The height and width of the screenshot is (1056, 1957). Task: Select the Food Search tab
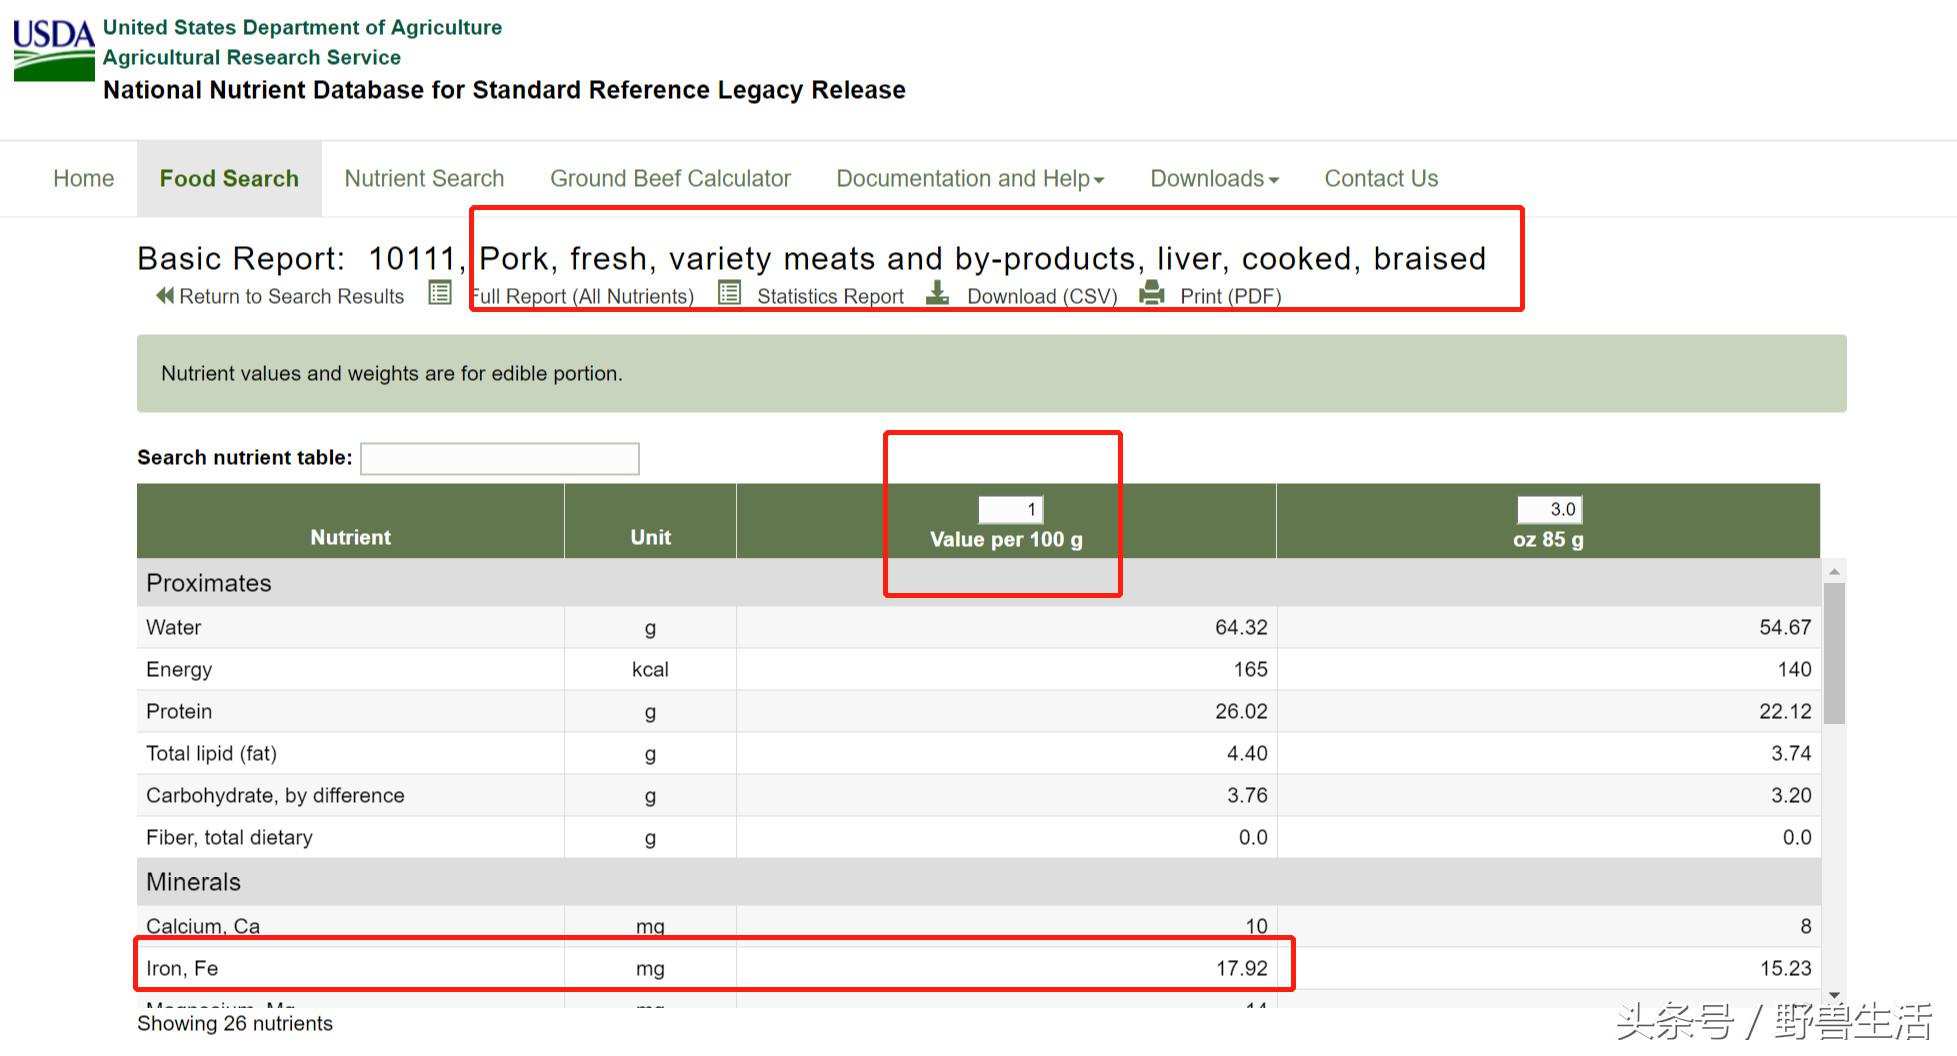point(229,179)
